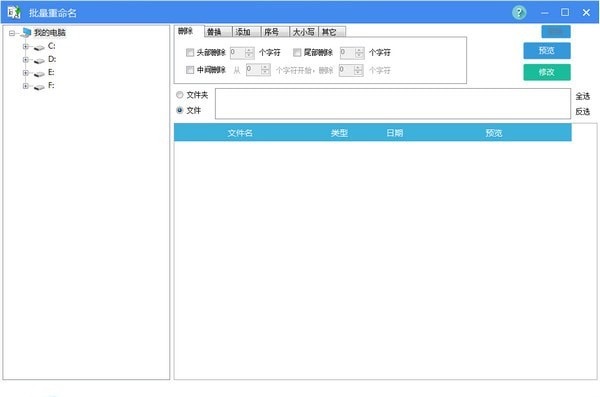Click the 反选 invert selection link
The image size is (600, 397).
click(x=583, y=112)
